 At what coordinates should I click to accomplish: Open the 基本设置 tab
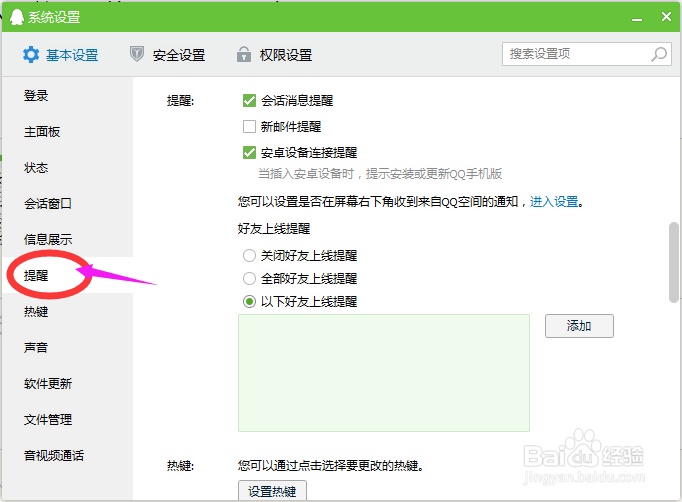[x=60, y=55]
